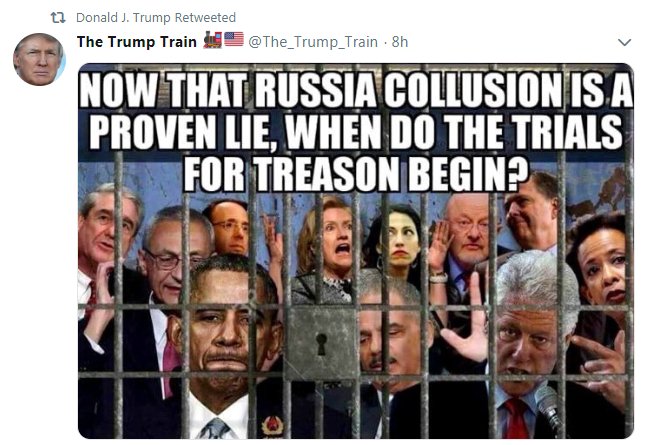Expand the tweet options chevron
The image size is (646, 445).
(x=625, y=42)
